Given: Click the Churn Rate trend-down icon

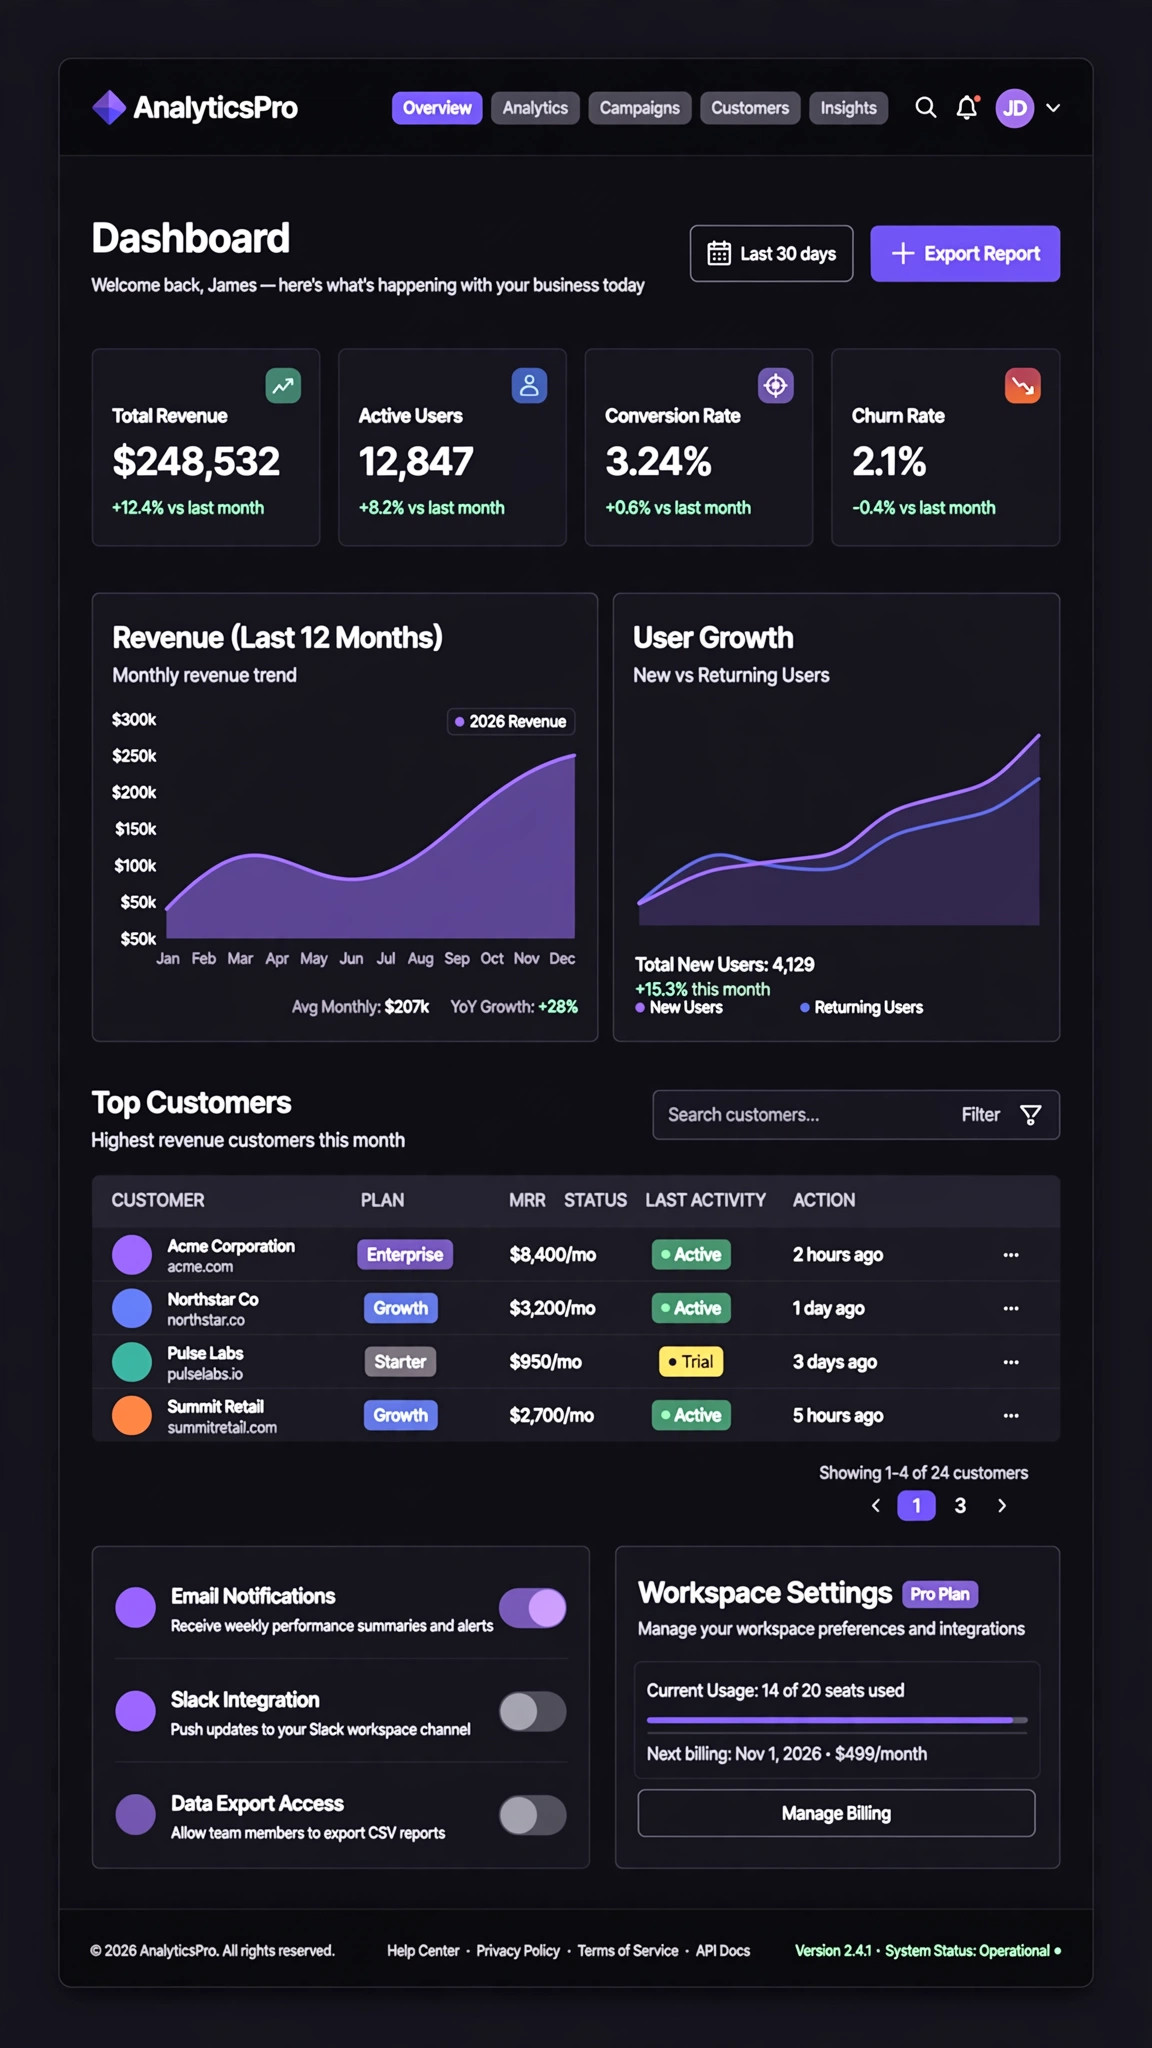Looking at the screenshot, I should point(1023,386).
